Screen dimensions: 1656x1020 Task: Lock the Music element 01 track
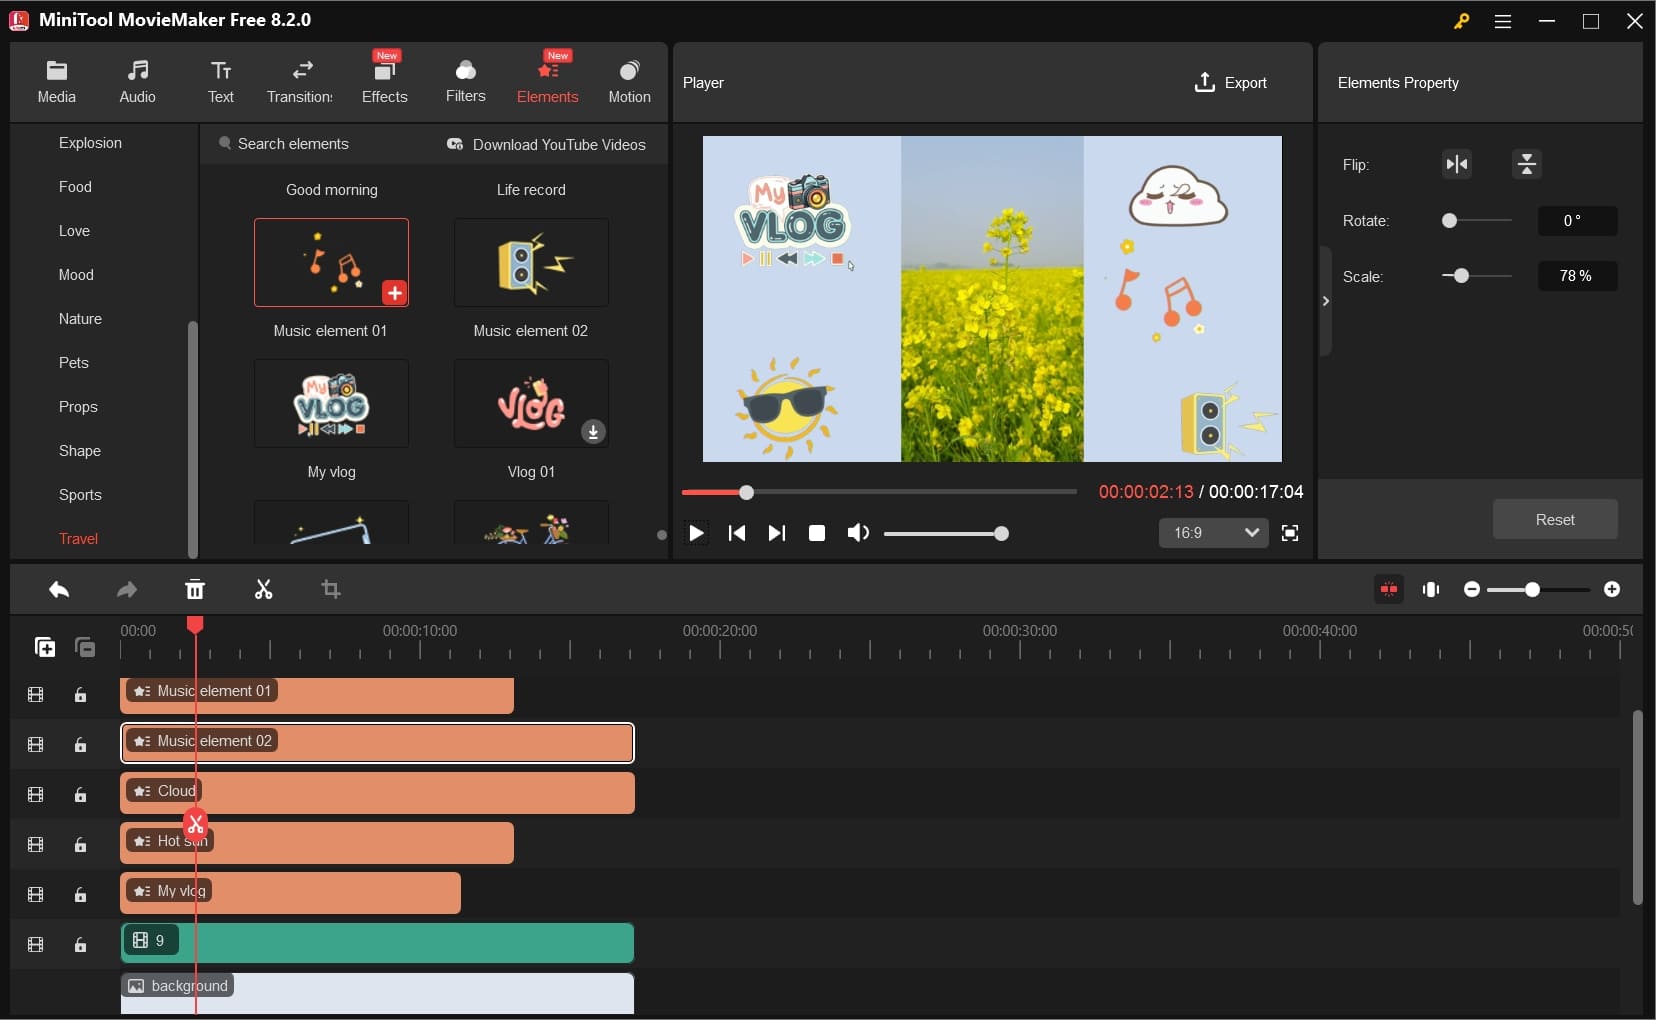click(81, 695)
